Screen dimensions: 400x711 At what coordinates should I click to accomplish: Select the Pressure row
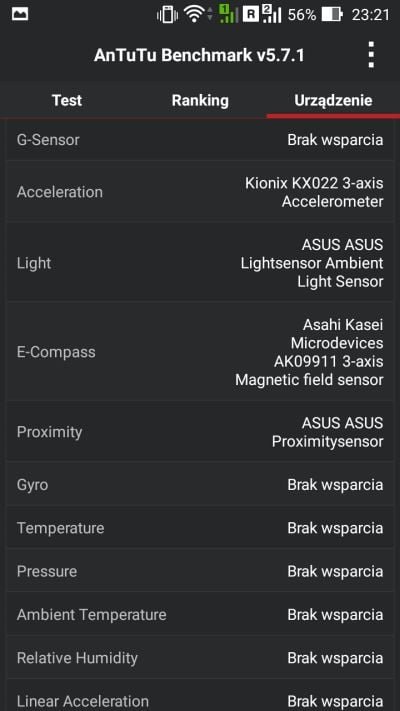click(200, 571)
